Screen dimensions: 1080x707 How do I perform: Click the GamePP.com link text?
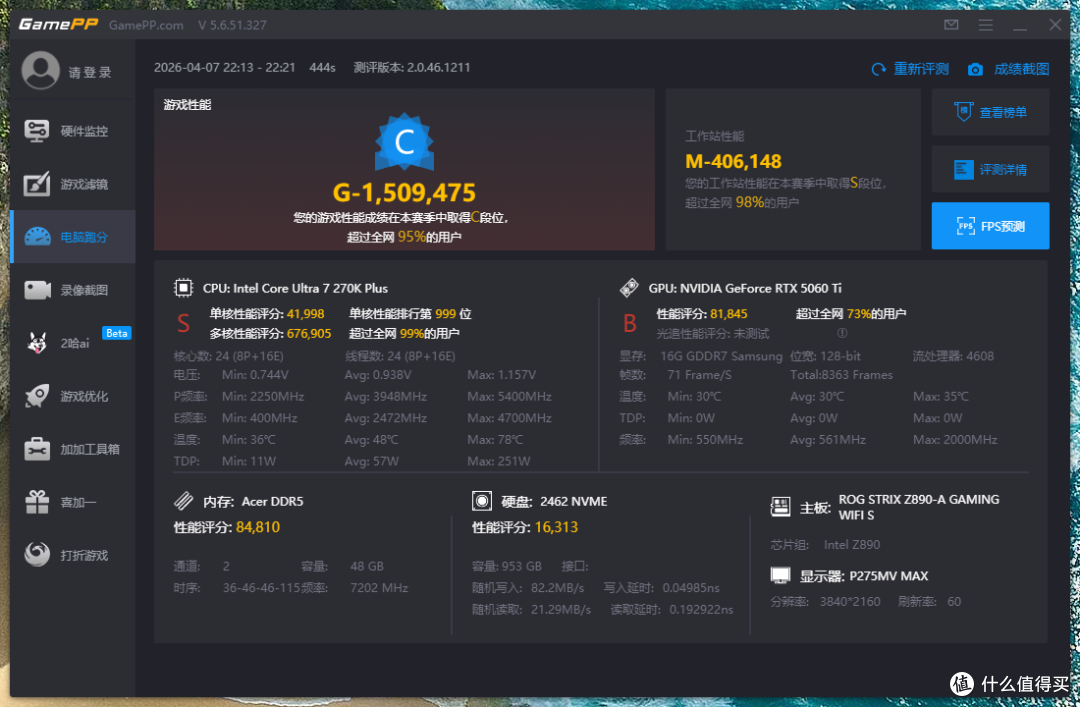point(146,25)
